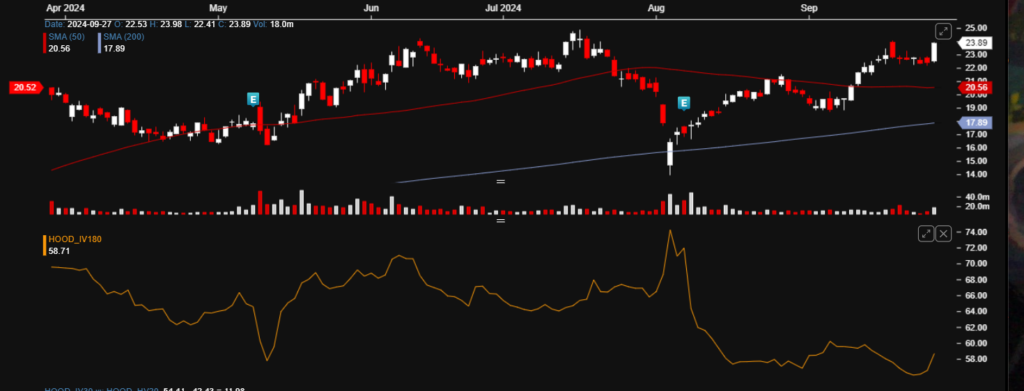Select the Aug label on time axis
Image resolution: width=1024 pixels, height=391 pixels.
pyautogui.click(x=656, y=8)
